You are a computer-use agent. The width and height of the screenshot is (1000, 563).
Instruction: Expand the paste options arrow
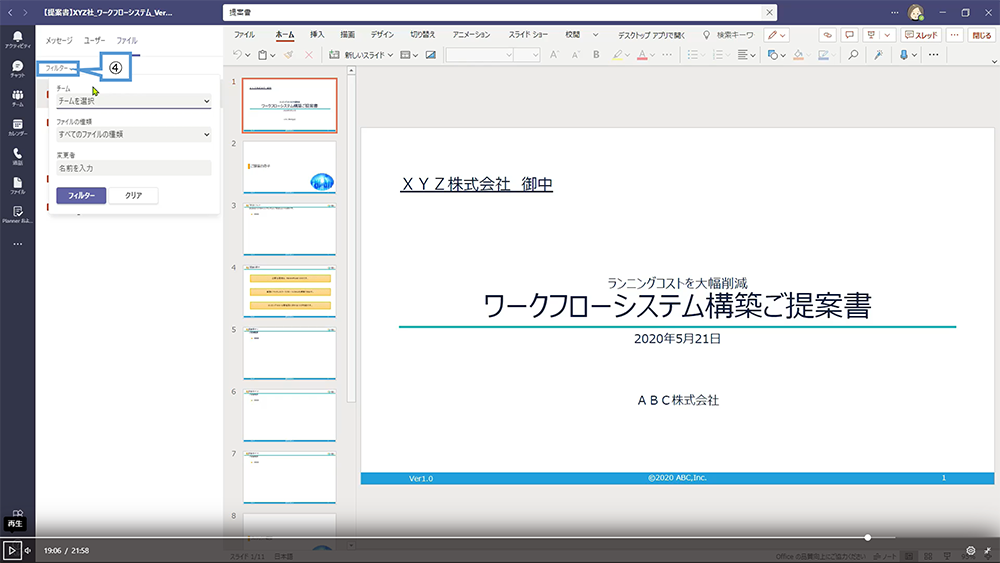272,55
